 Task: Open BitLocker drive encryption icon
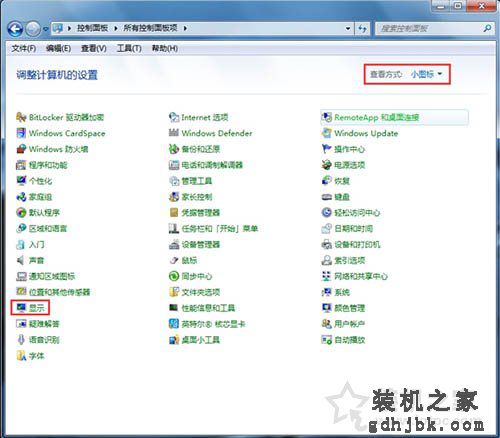tap(21, 117)
